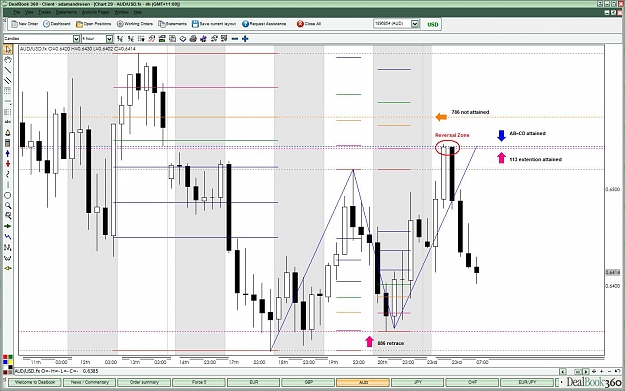
Task: Place a blue up arrow marker
Action: 8,153
